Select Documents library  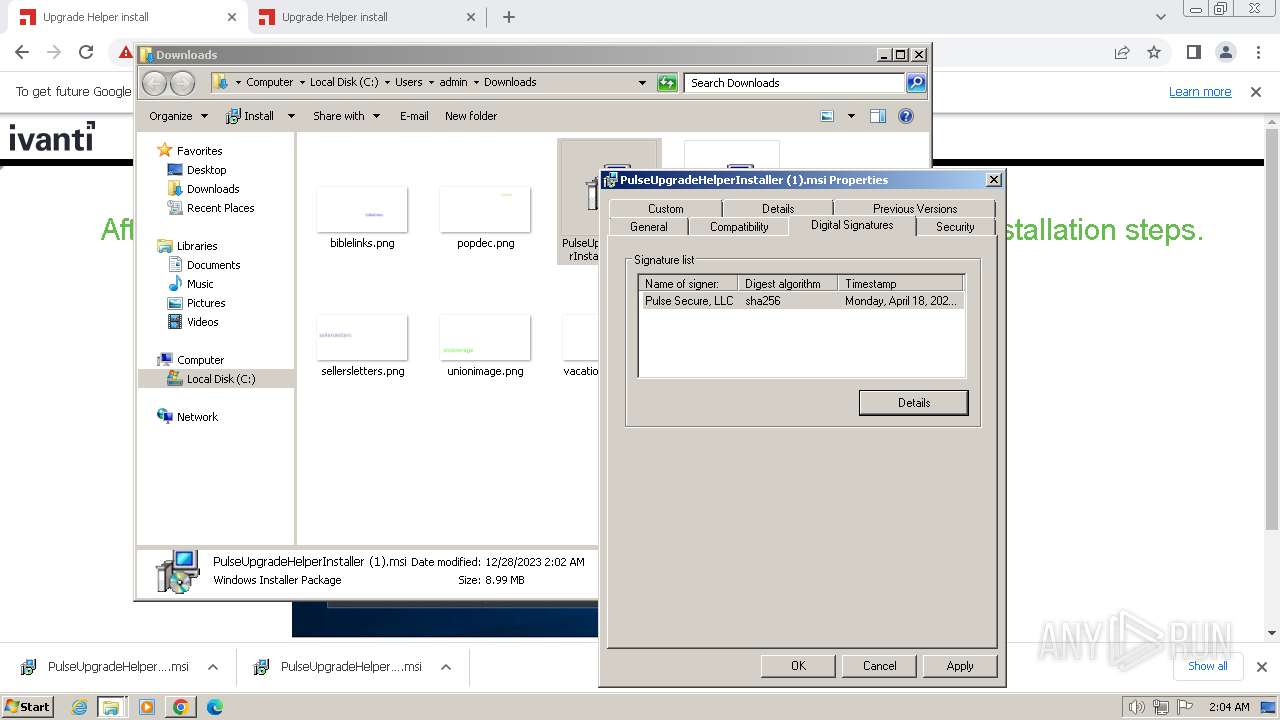click(213, 265)
